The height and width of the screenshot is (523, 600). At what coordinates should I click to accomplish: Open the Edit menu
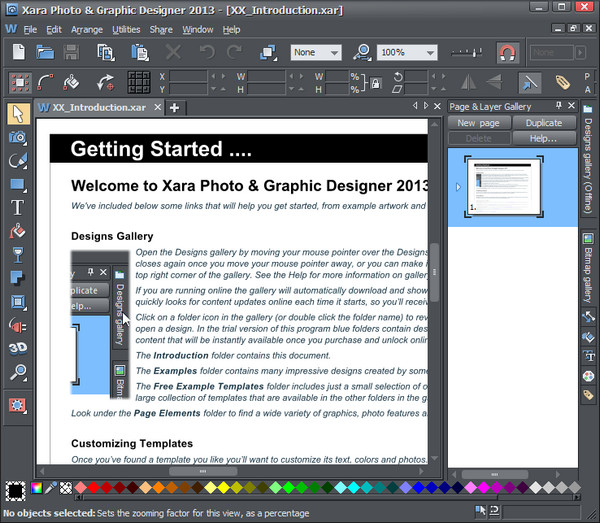pyautogui.click(x=54, y=29)
